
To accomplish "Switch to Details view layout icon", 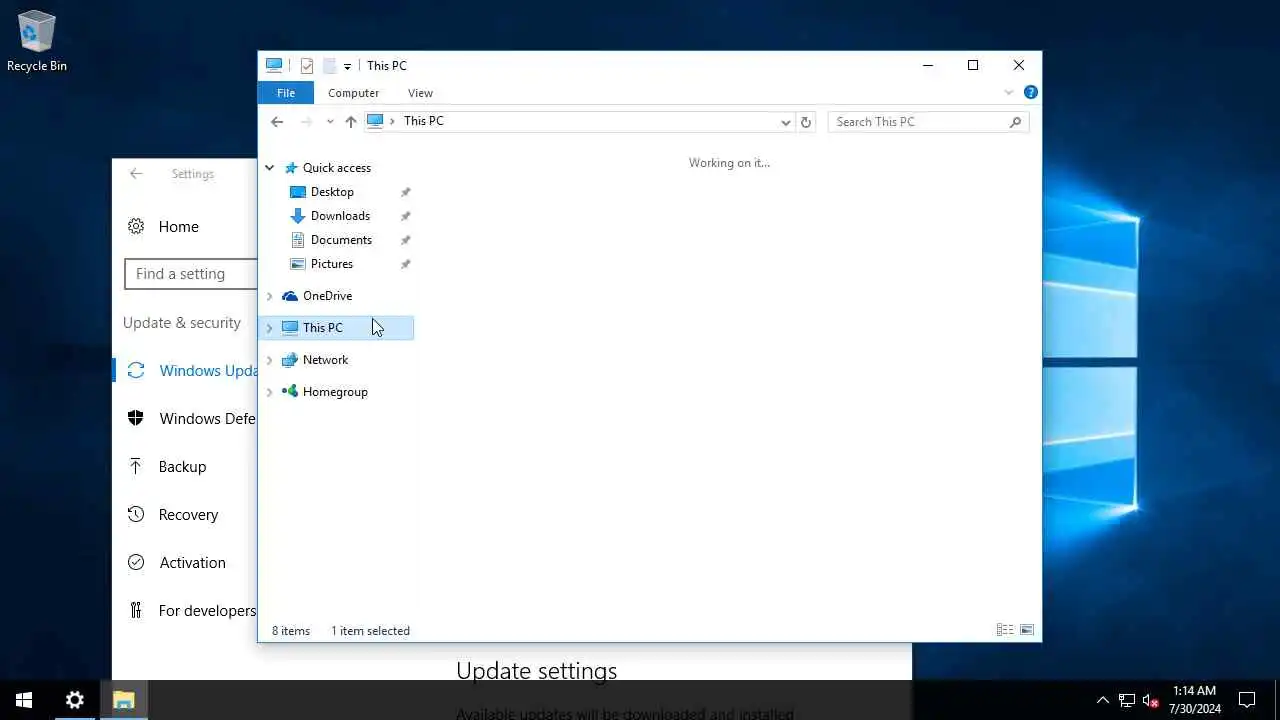I will click(x=1004, y=630).
